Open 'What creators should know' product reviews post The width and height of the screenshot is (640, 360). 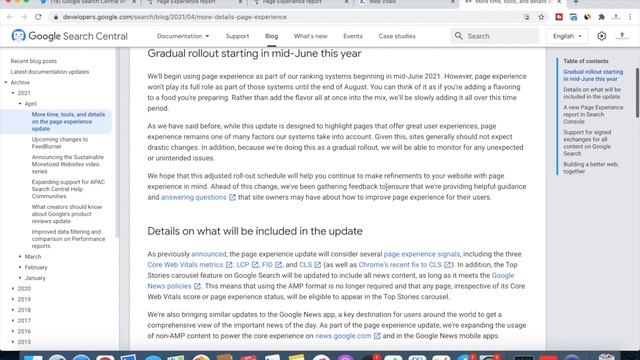click(67, 214)
